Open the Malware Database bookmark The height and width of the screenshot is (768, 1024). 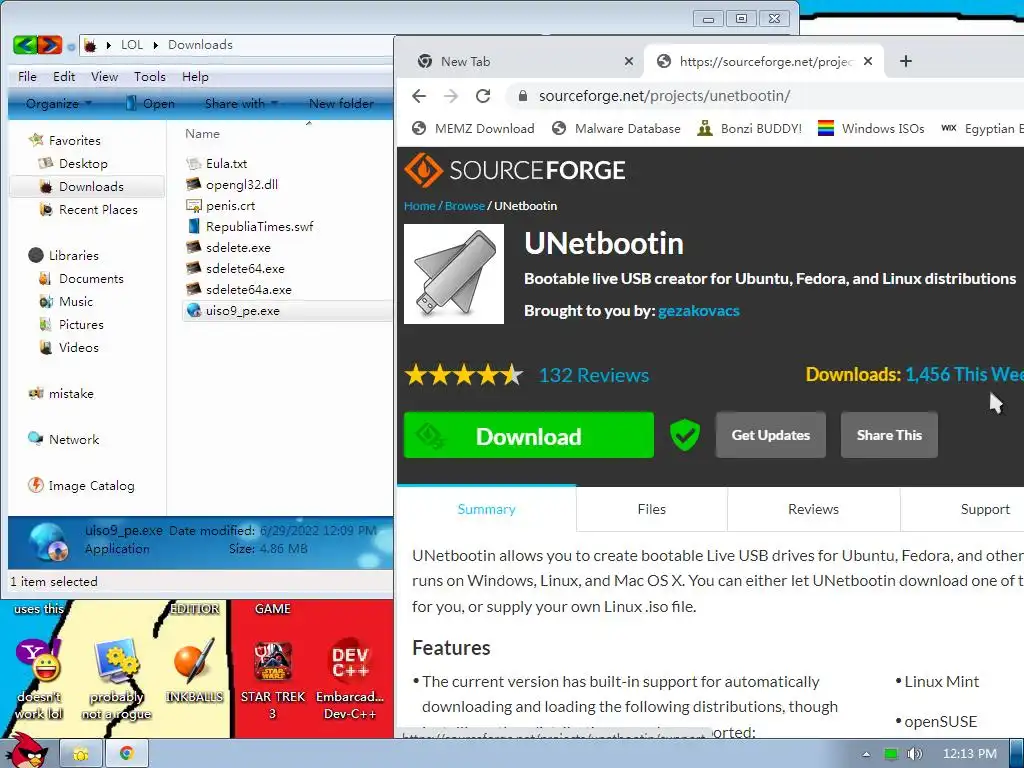616,129
